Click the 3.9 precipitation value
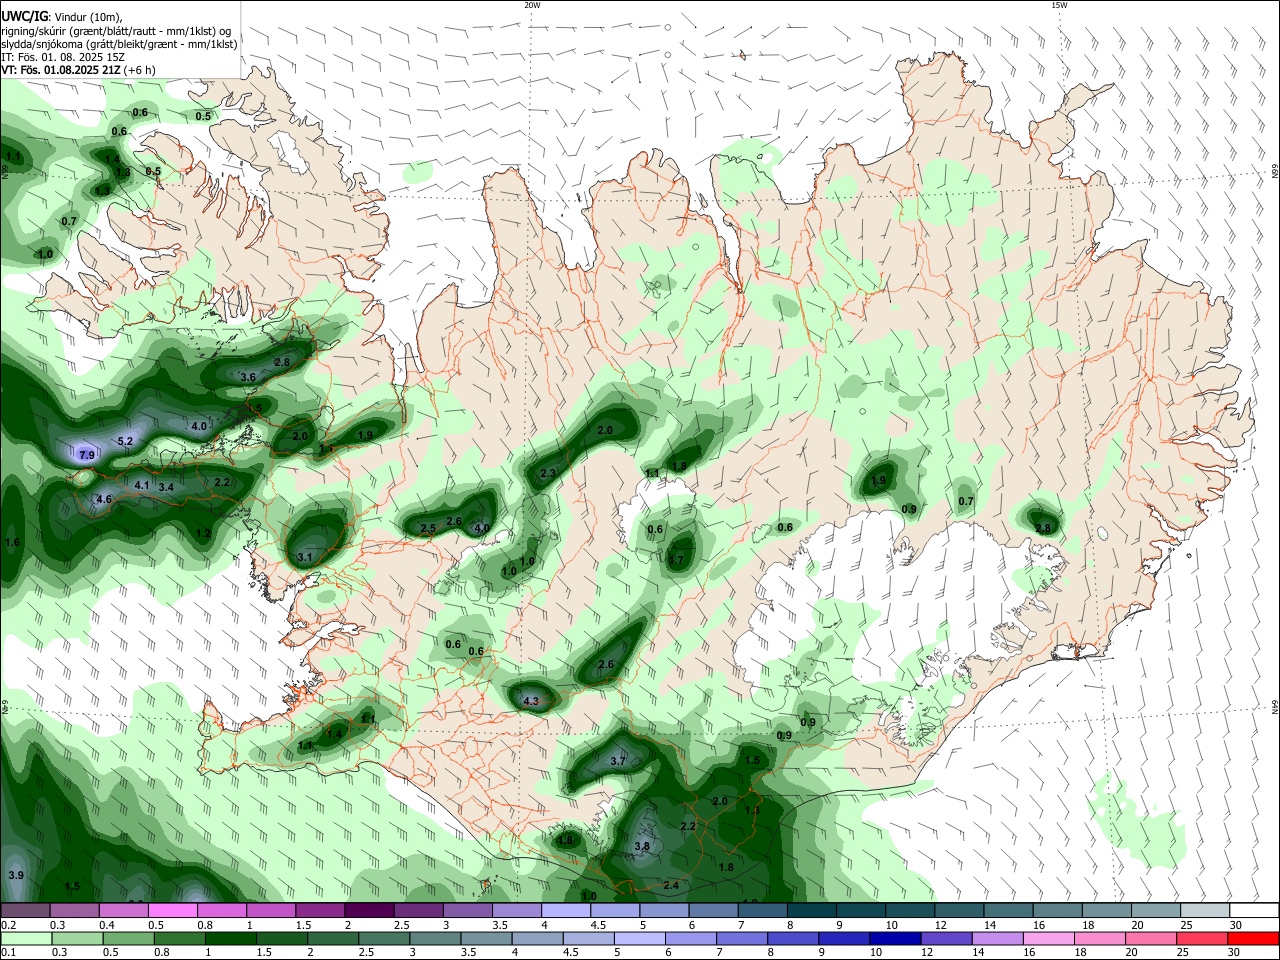This screenshot has height=960, width=1280. click(15, 875)
